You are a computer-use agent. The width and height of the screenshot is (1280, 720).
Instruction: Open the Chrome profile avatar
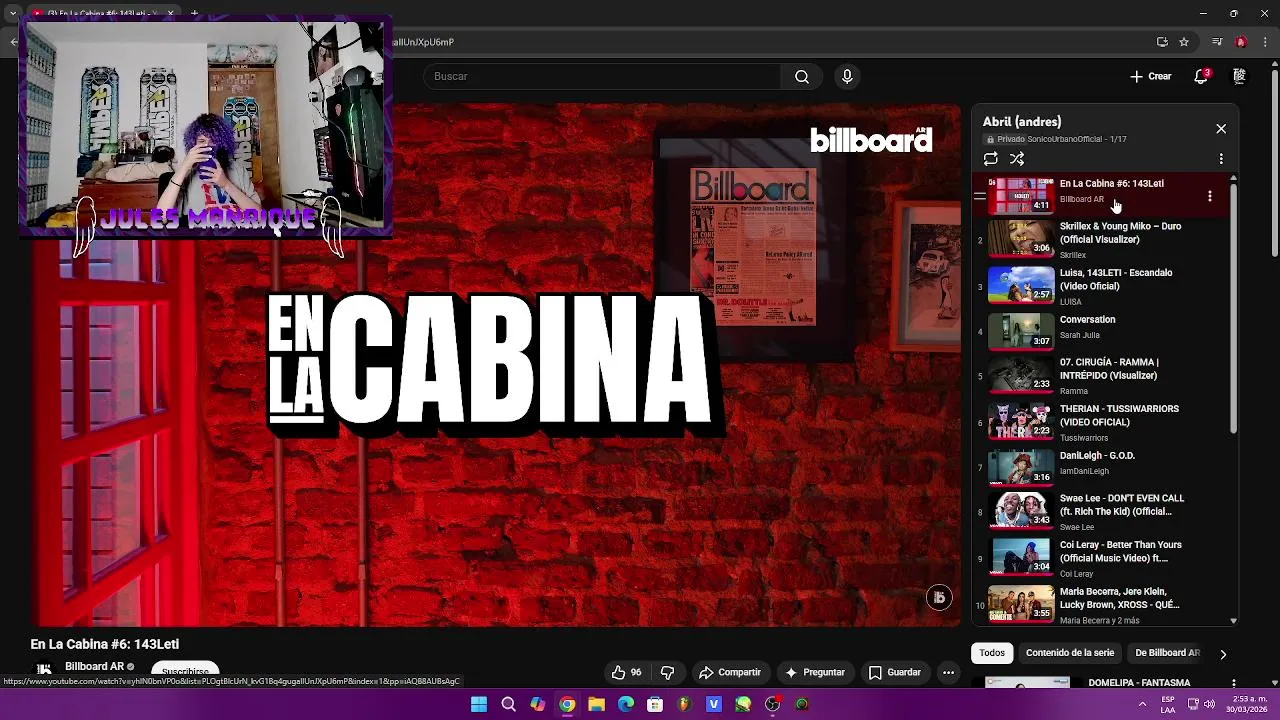1241,42
